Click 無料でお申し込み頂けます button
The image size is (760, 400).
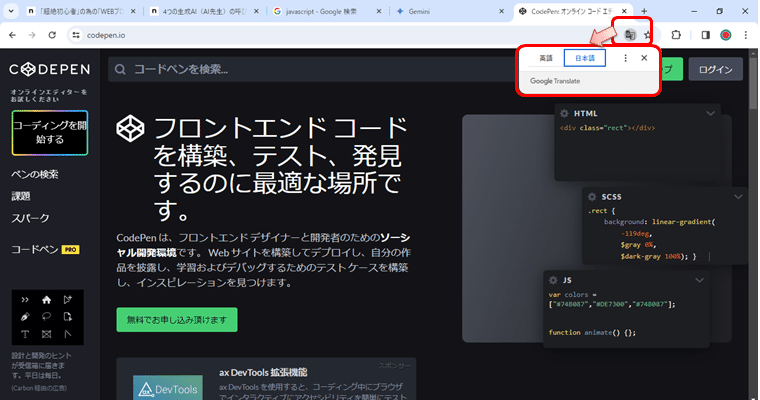tap(177, 320)
